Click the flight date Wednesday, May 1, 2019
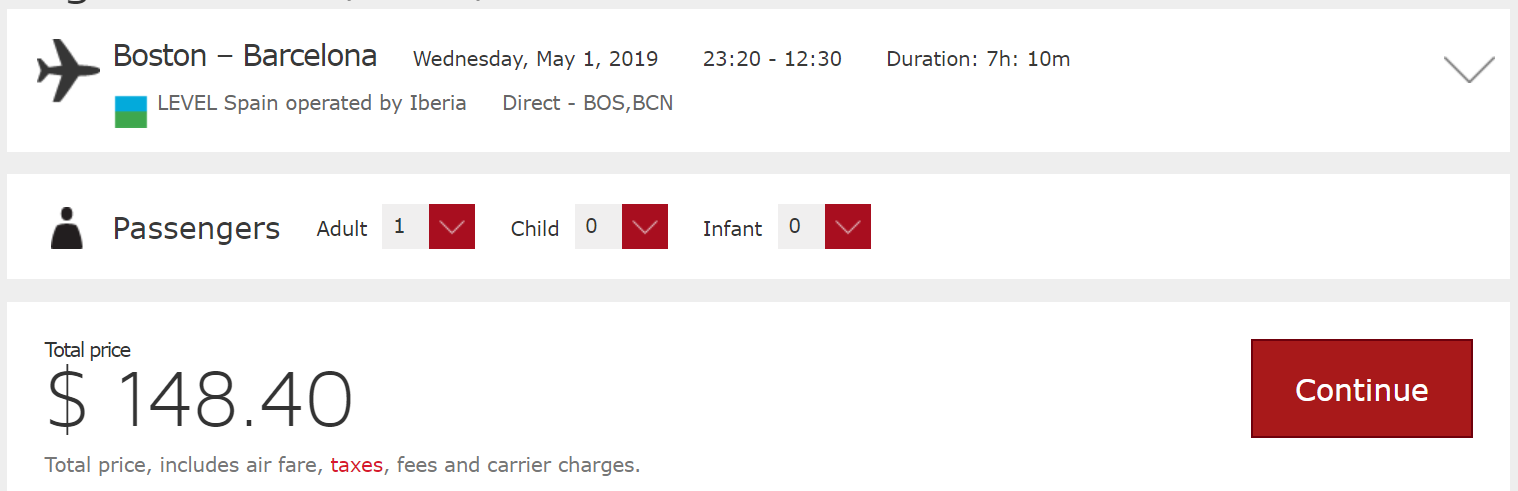Viewport: 1518px width, 491px height. (x=535, y=59)
